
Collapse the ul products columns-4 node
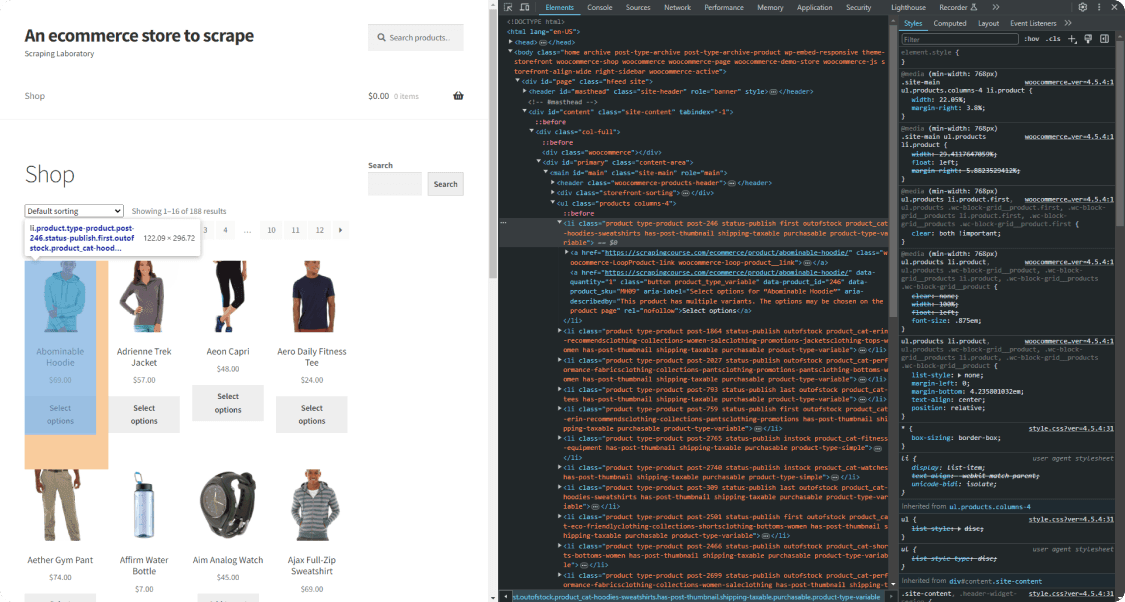coord(552,203)
